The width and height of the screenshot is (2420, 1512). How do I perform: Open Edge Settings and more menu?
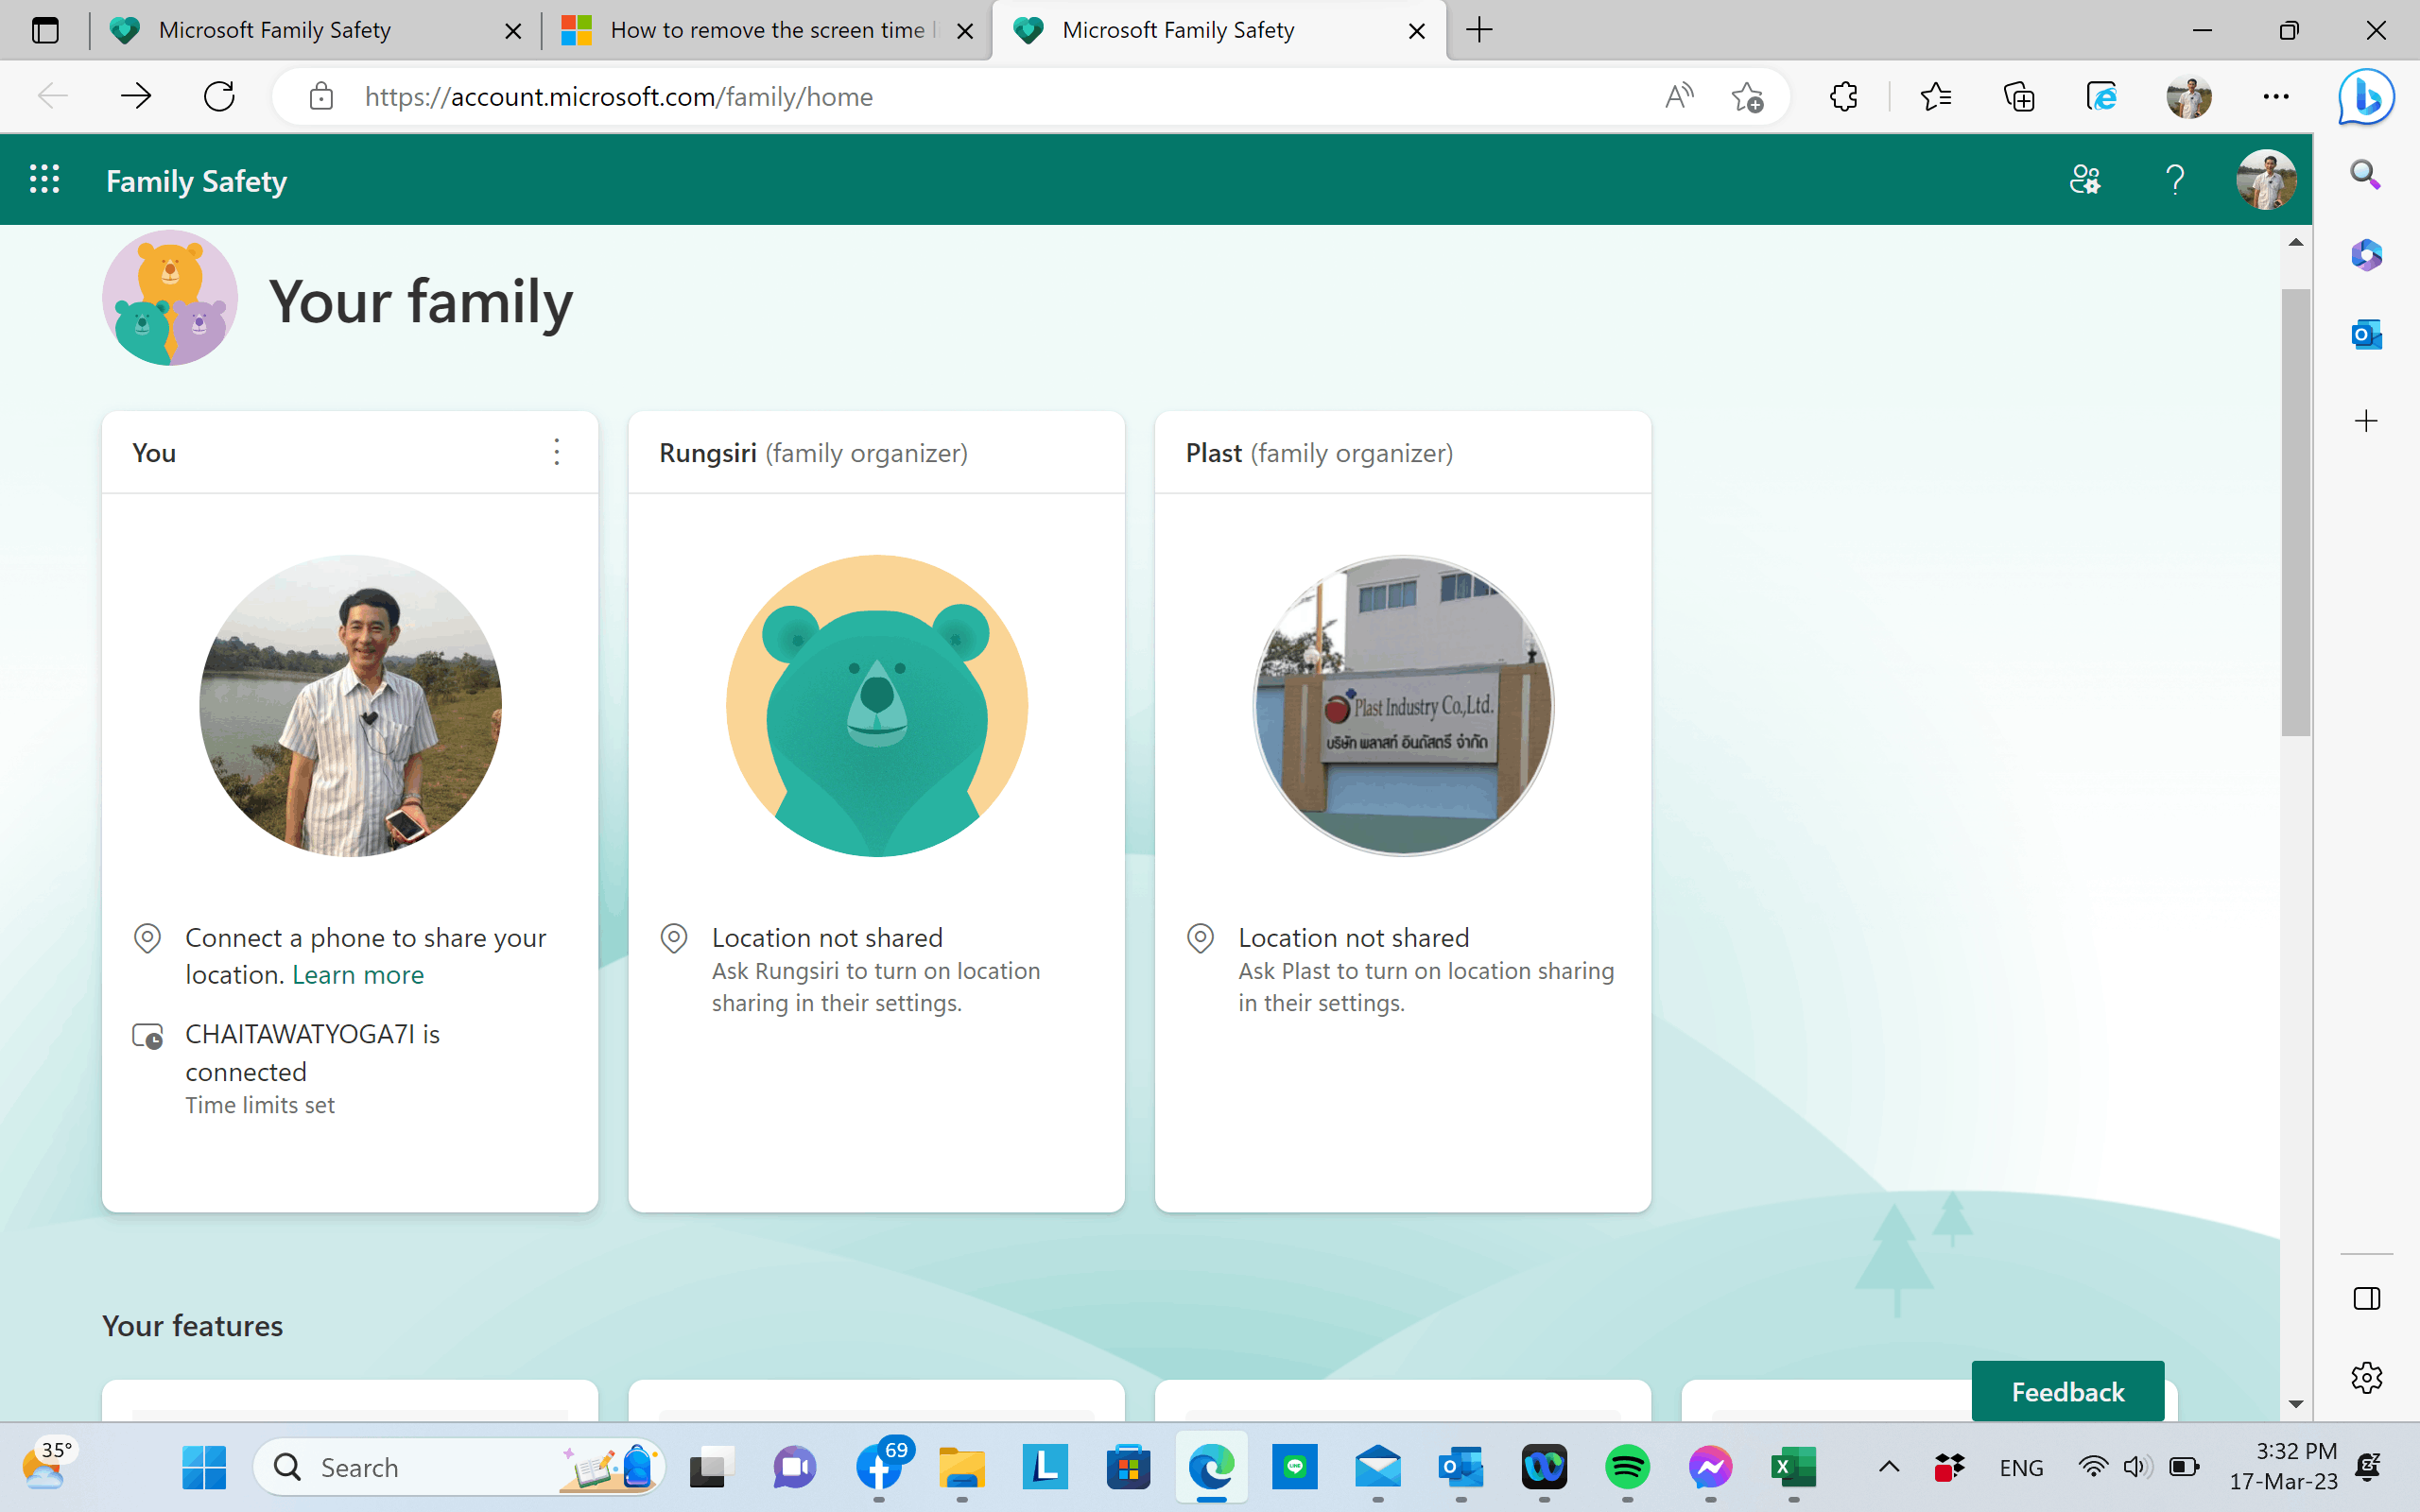2276,97
